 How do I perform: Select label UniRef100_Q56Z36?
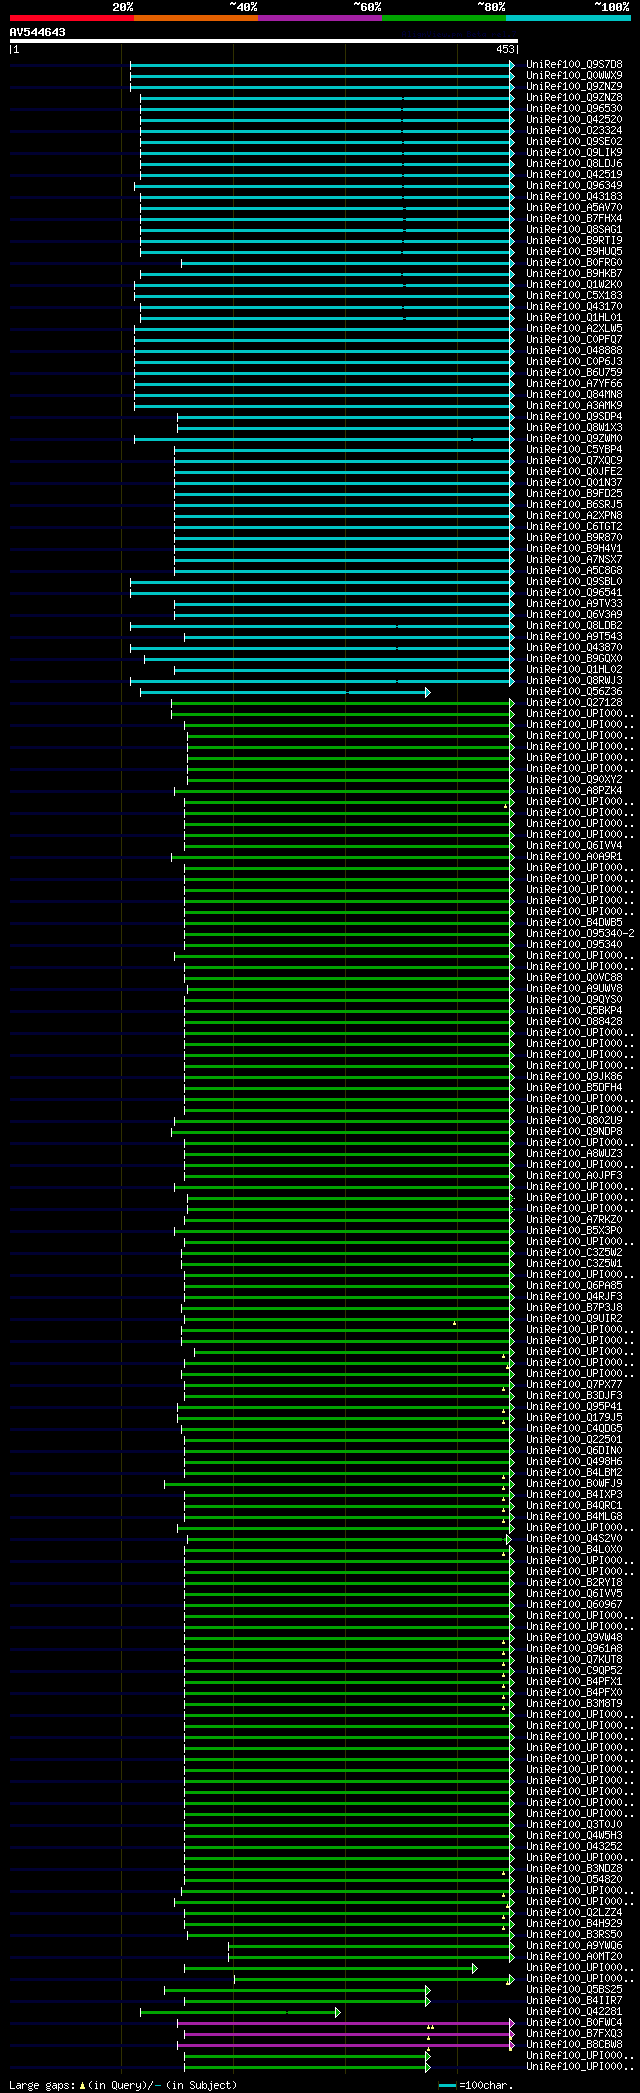click(574, 692)
